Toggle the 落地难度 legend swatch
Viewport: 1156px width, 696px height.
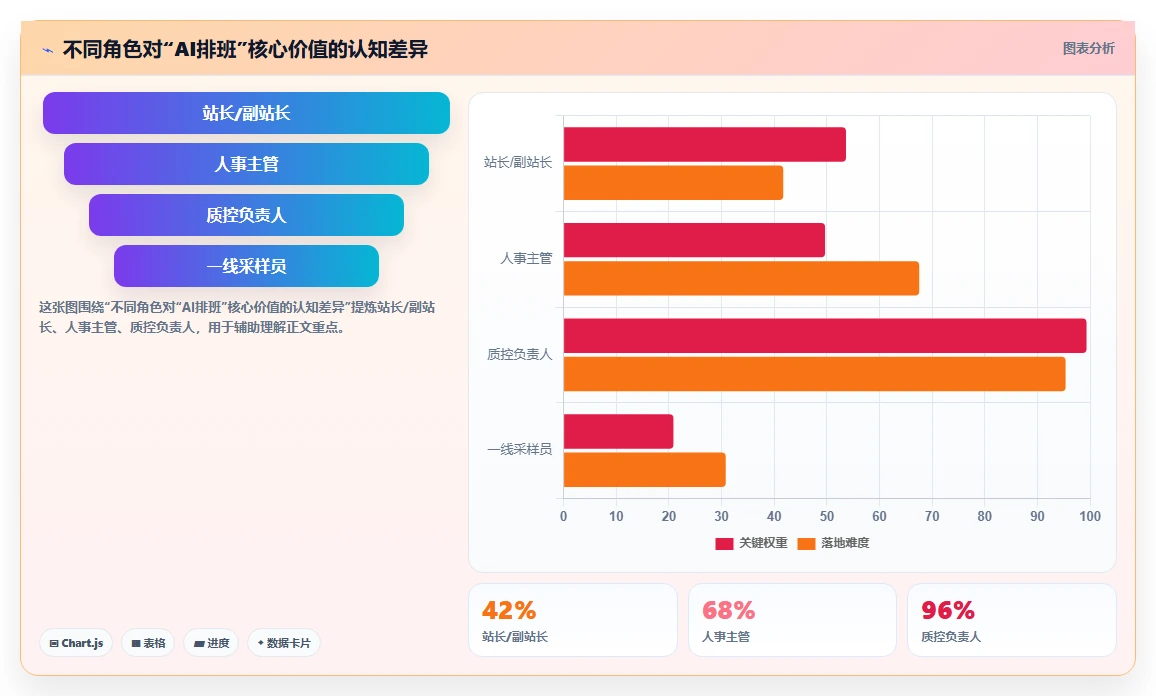(807, 543)
